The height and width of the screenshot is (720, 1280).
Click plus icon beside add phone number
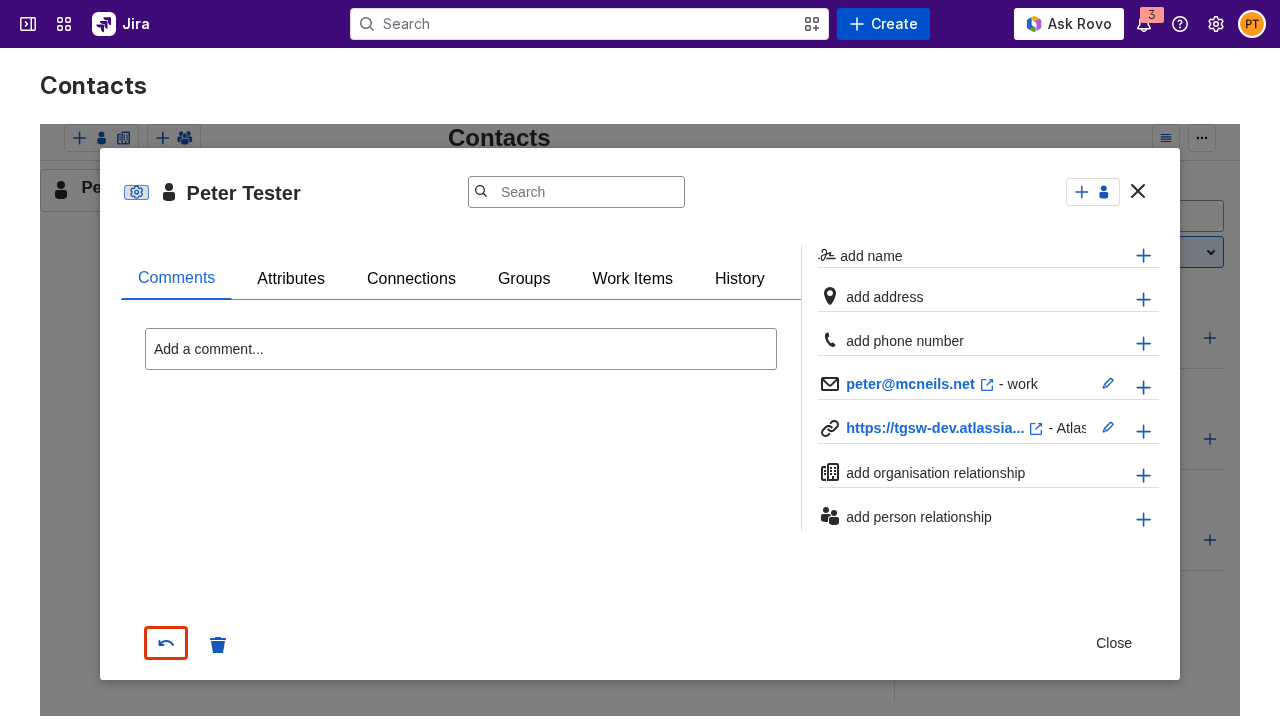[x=1143, y=343]
